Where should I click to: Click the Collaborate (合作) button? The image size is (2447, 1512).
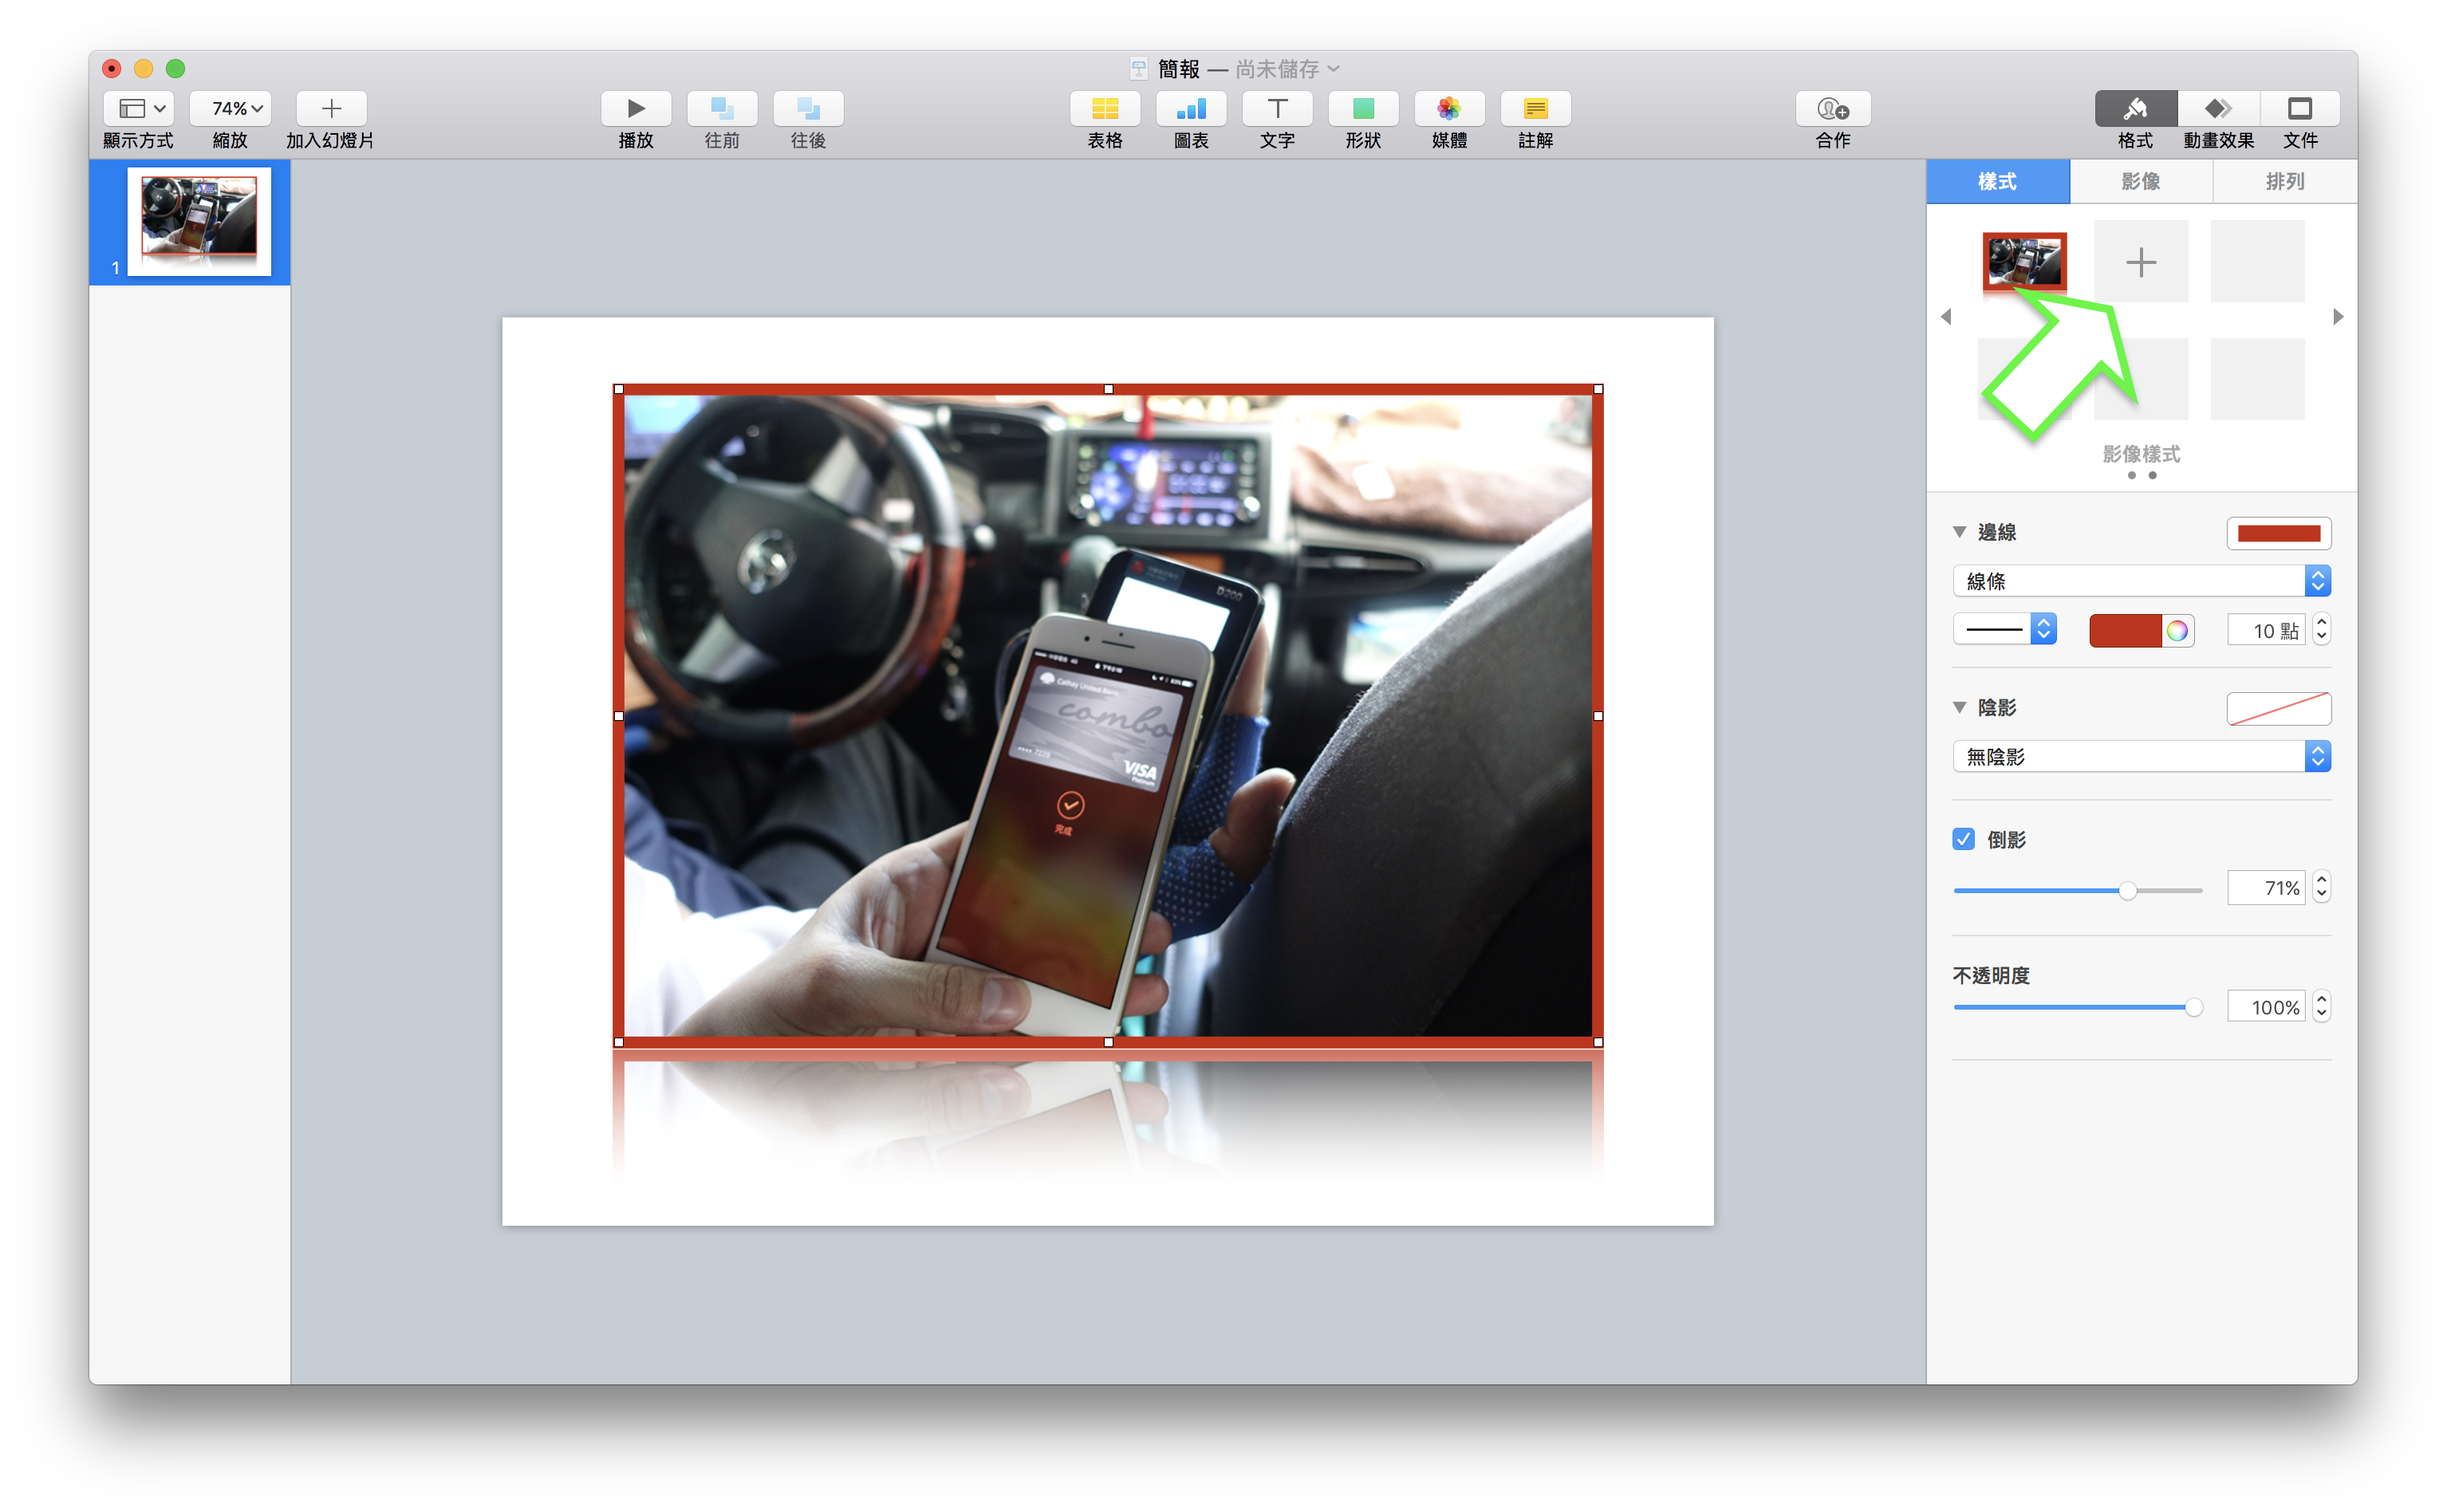[x=1833, y=108]
